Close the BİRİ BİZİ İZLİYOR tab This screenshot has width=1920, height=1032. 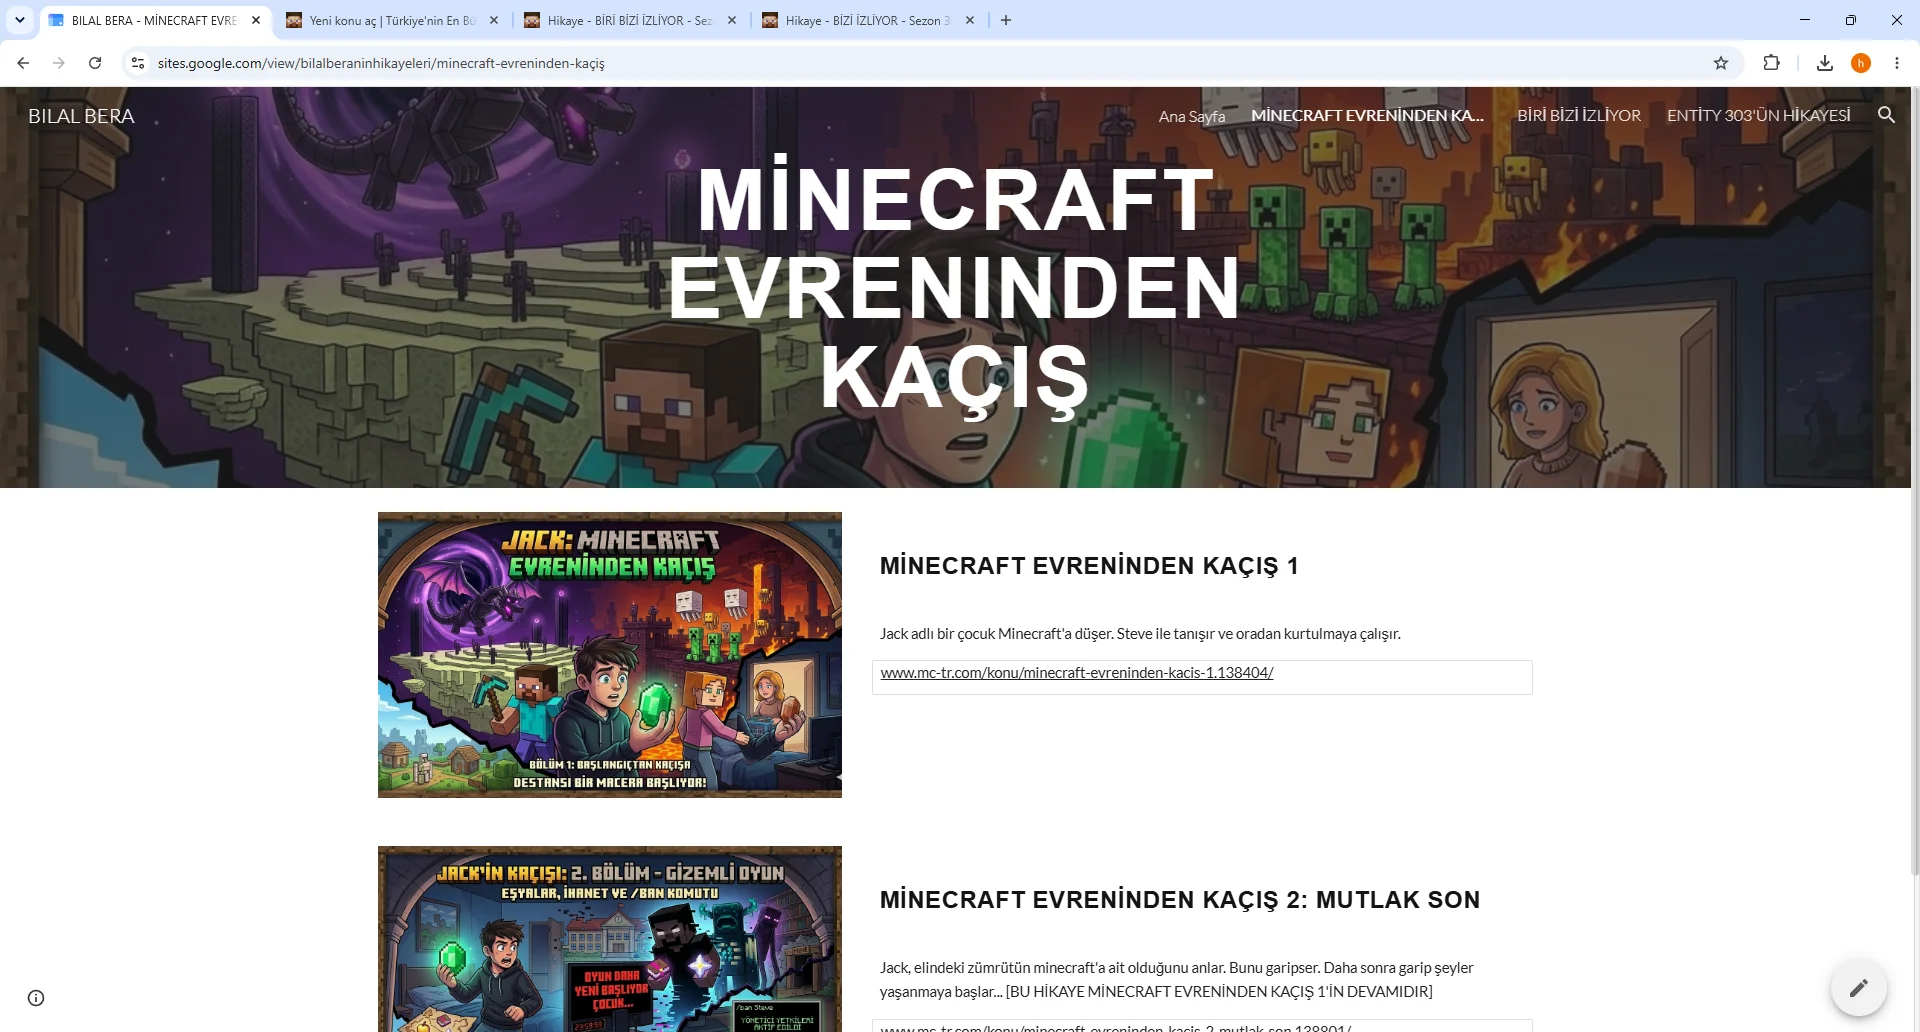732,20
